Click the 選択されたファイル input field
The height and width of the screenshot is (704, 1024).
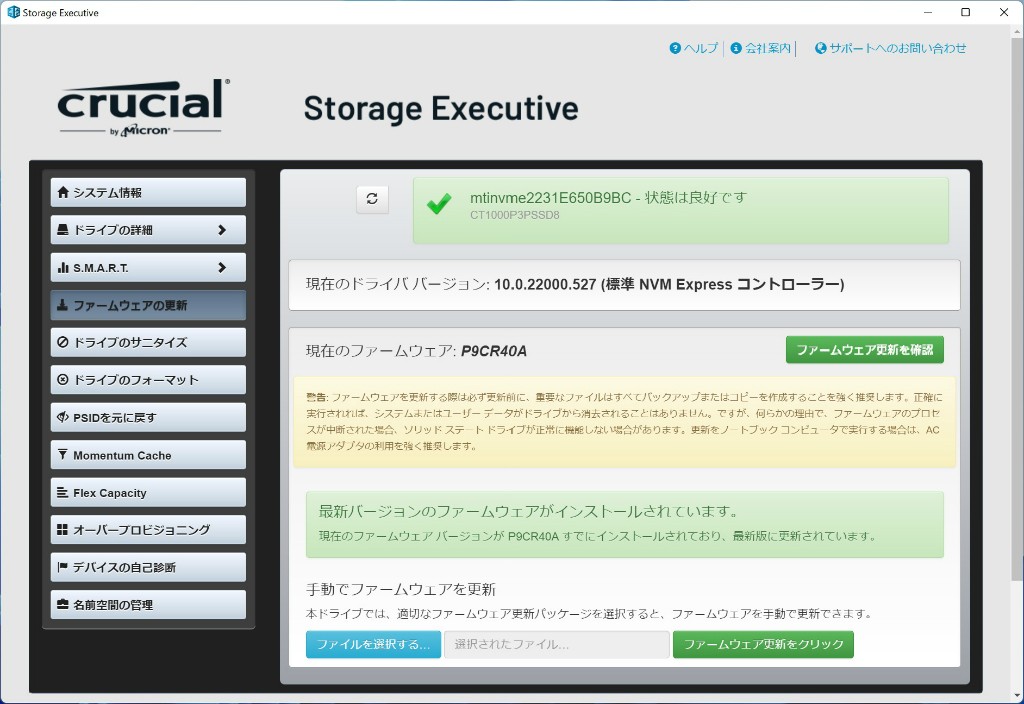(x=556, y=645)
